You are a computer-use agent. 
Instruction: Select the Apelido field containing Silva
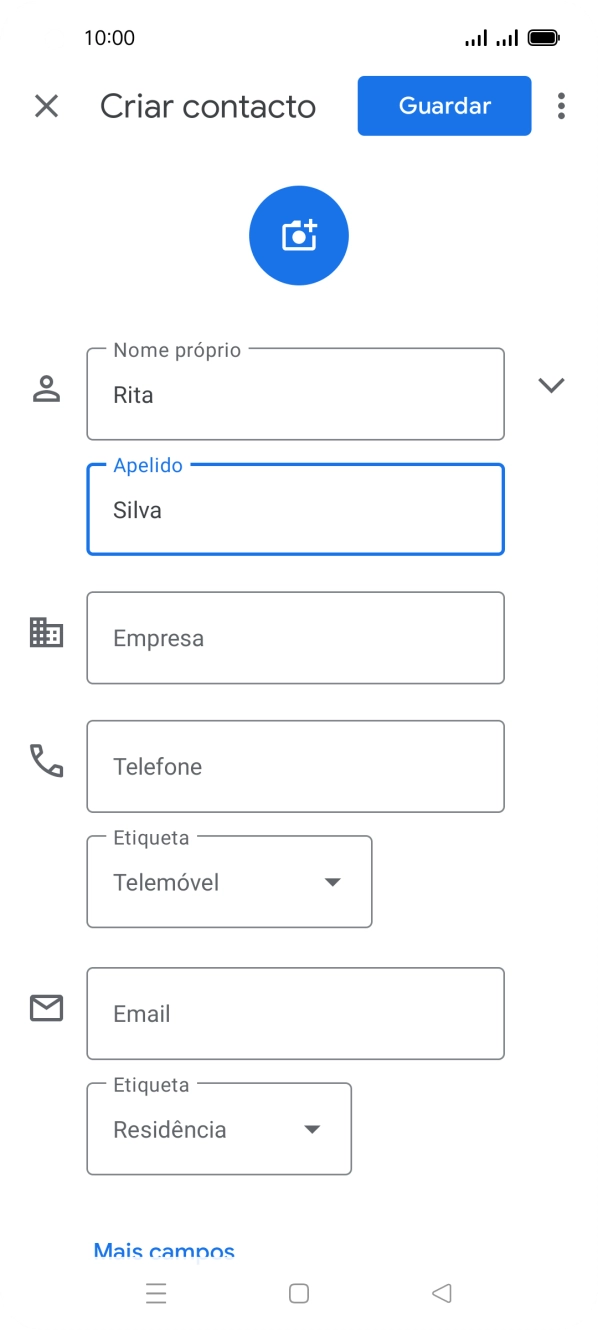(x=295, y=509)
